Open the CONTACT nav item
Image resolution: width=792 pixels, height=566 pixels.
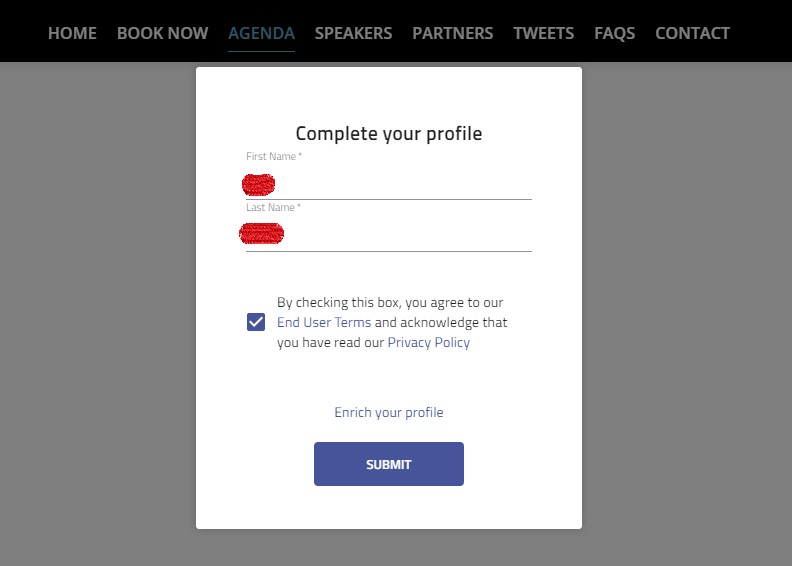[x=692, y=33]
